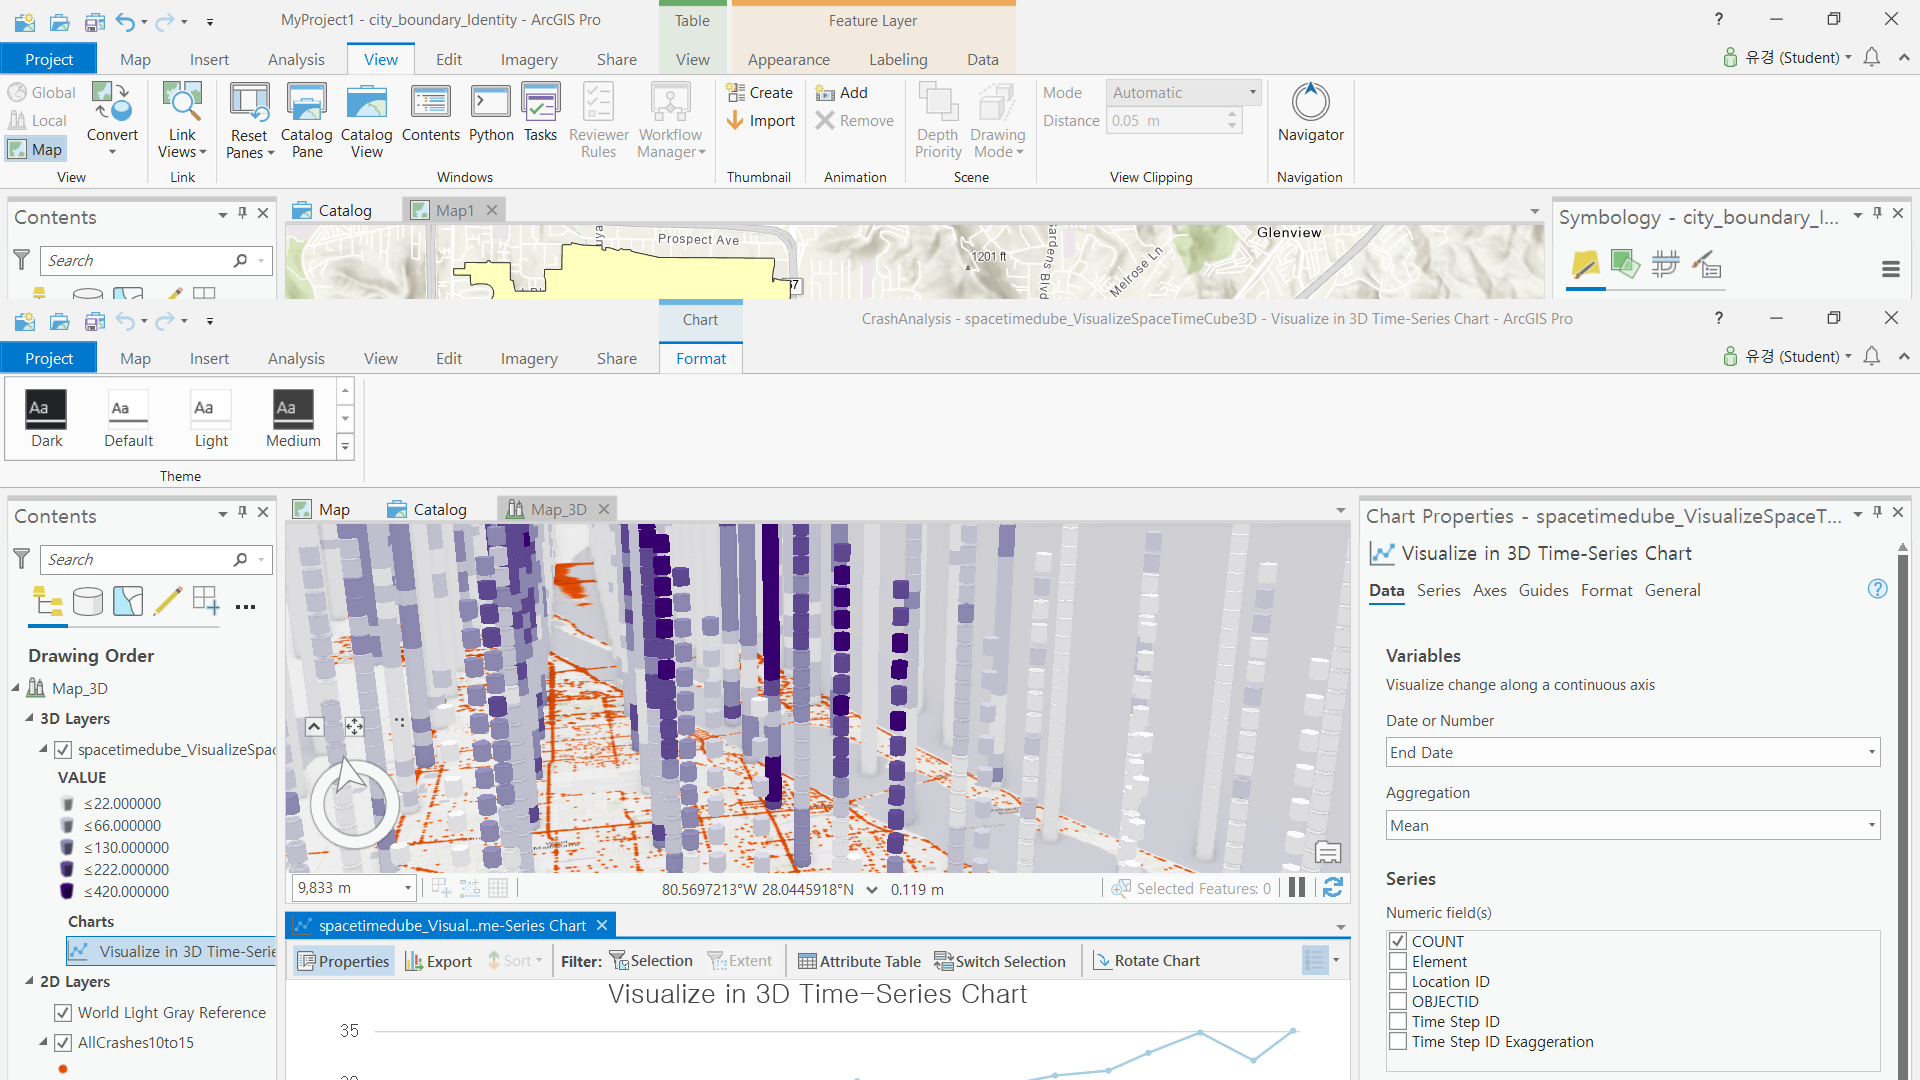
Task: Import a thumbnail
Action: pos(760,120)
